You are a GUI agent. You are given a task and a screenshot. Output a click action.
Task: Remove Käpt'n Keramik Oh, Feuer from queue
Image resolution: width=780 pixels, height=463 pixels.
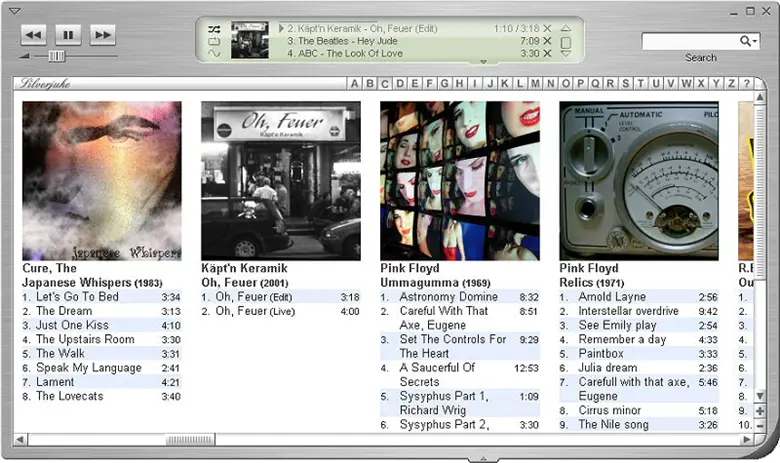pyautogui.click(x=547, y=28)
